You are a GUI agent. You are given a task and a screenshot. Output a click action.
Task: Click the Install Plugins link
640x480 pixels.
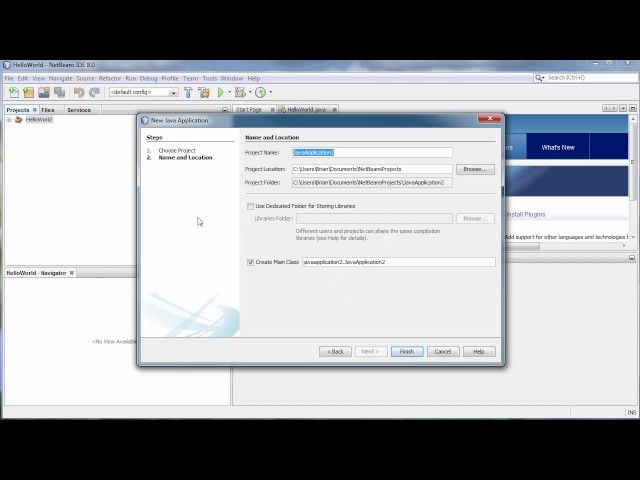[526, 214]
